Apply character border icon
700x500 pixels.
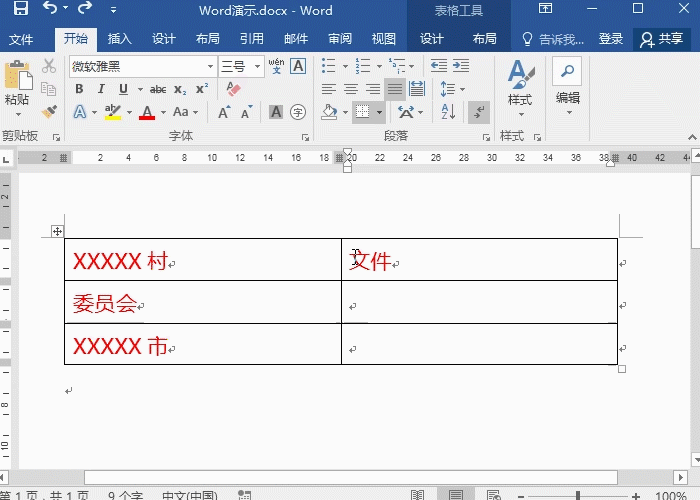(298, 66)
